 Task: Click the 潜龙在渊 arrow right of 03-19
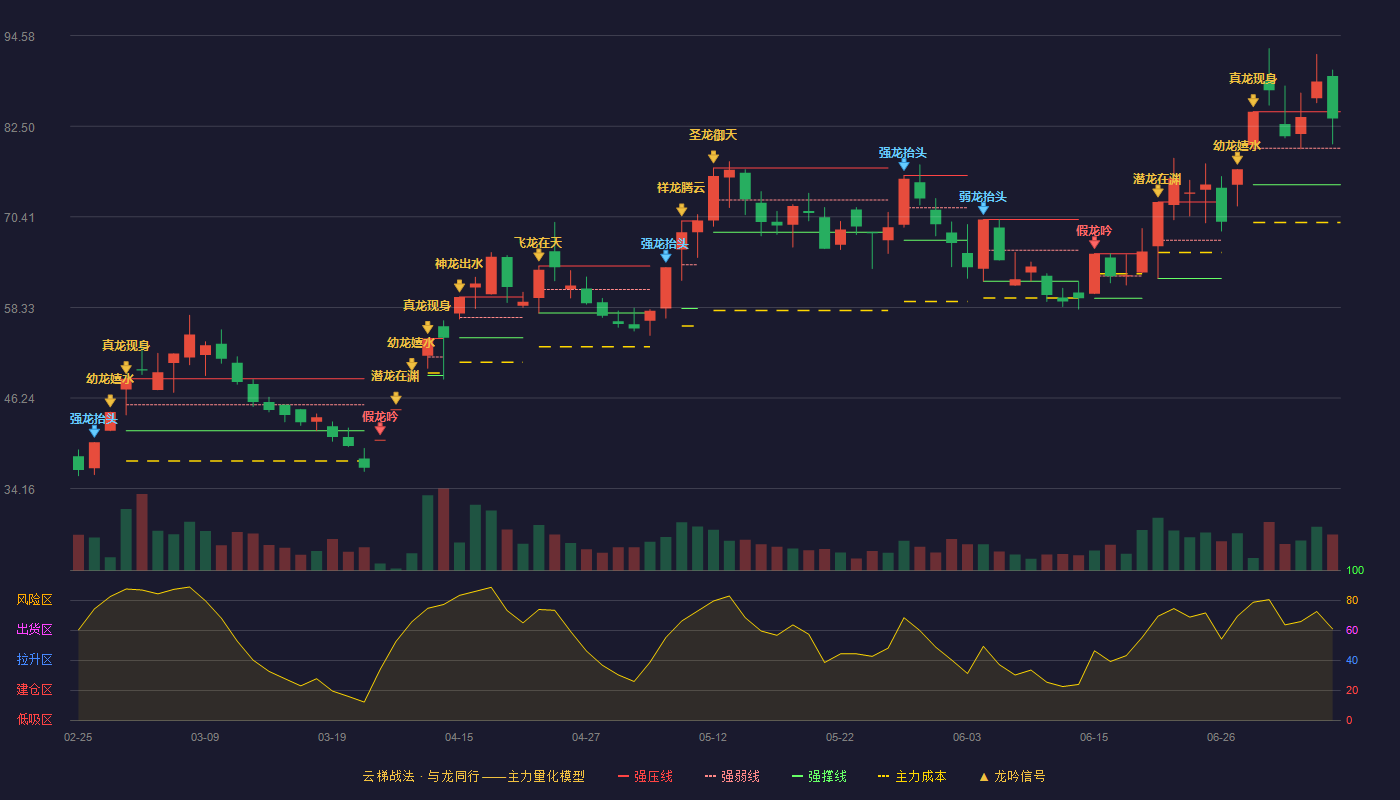395,398
